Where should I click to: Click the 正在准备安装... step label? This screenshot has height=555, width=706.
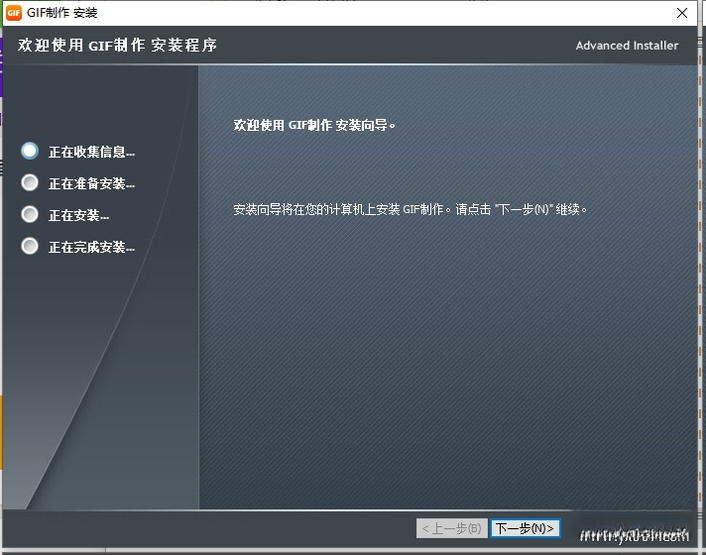click(x=92, y=184)
